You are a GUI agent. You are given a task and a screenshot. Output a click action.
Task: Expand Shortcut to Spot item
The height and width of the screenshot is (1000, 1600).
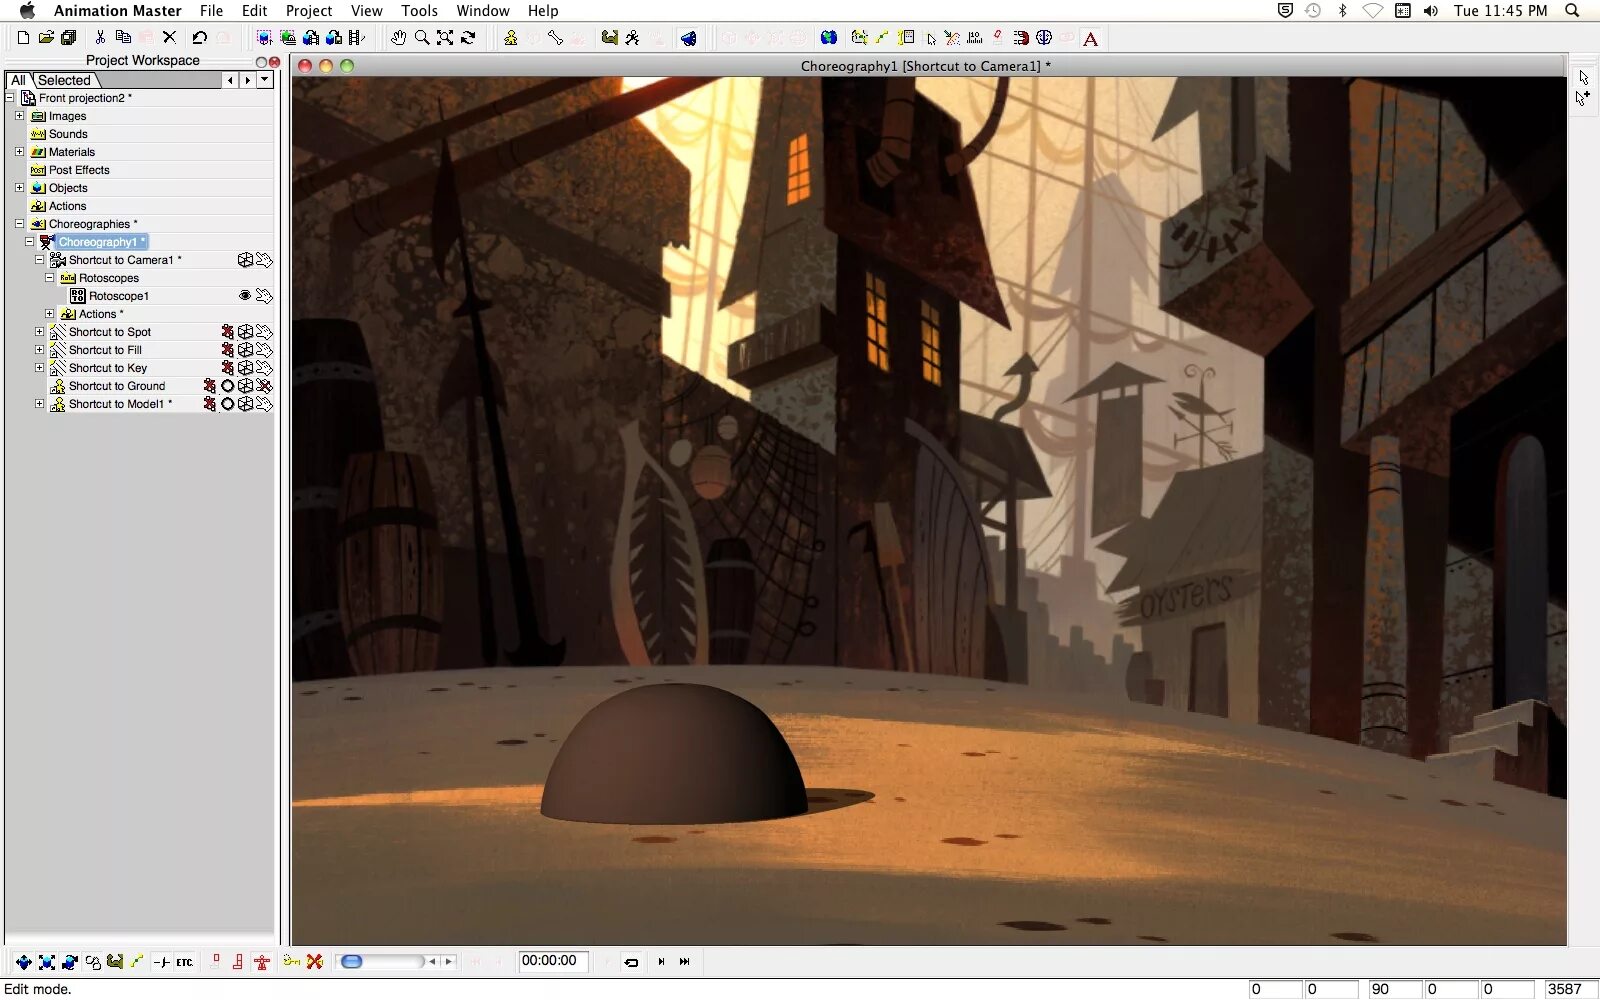click(39, 332)
